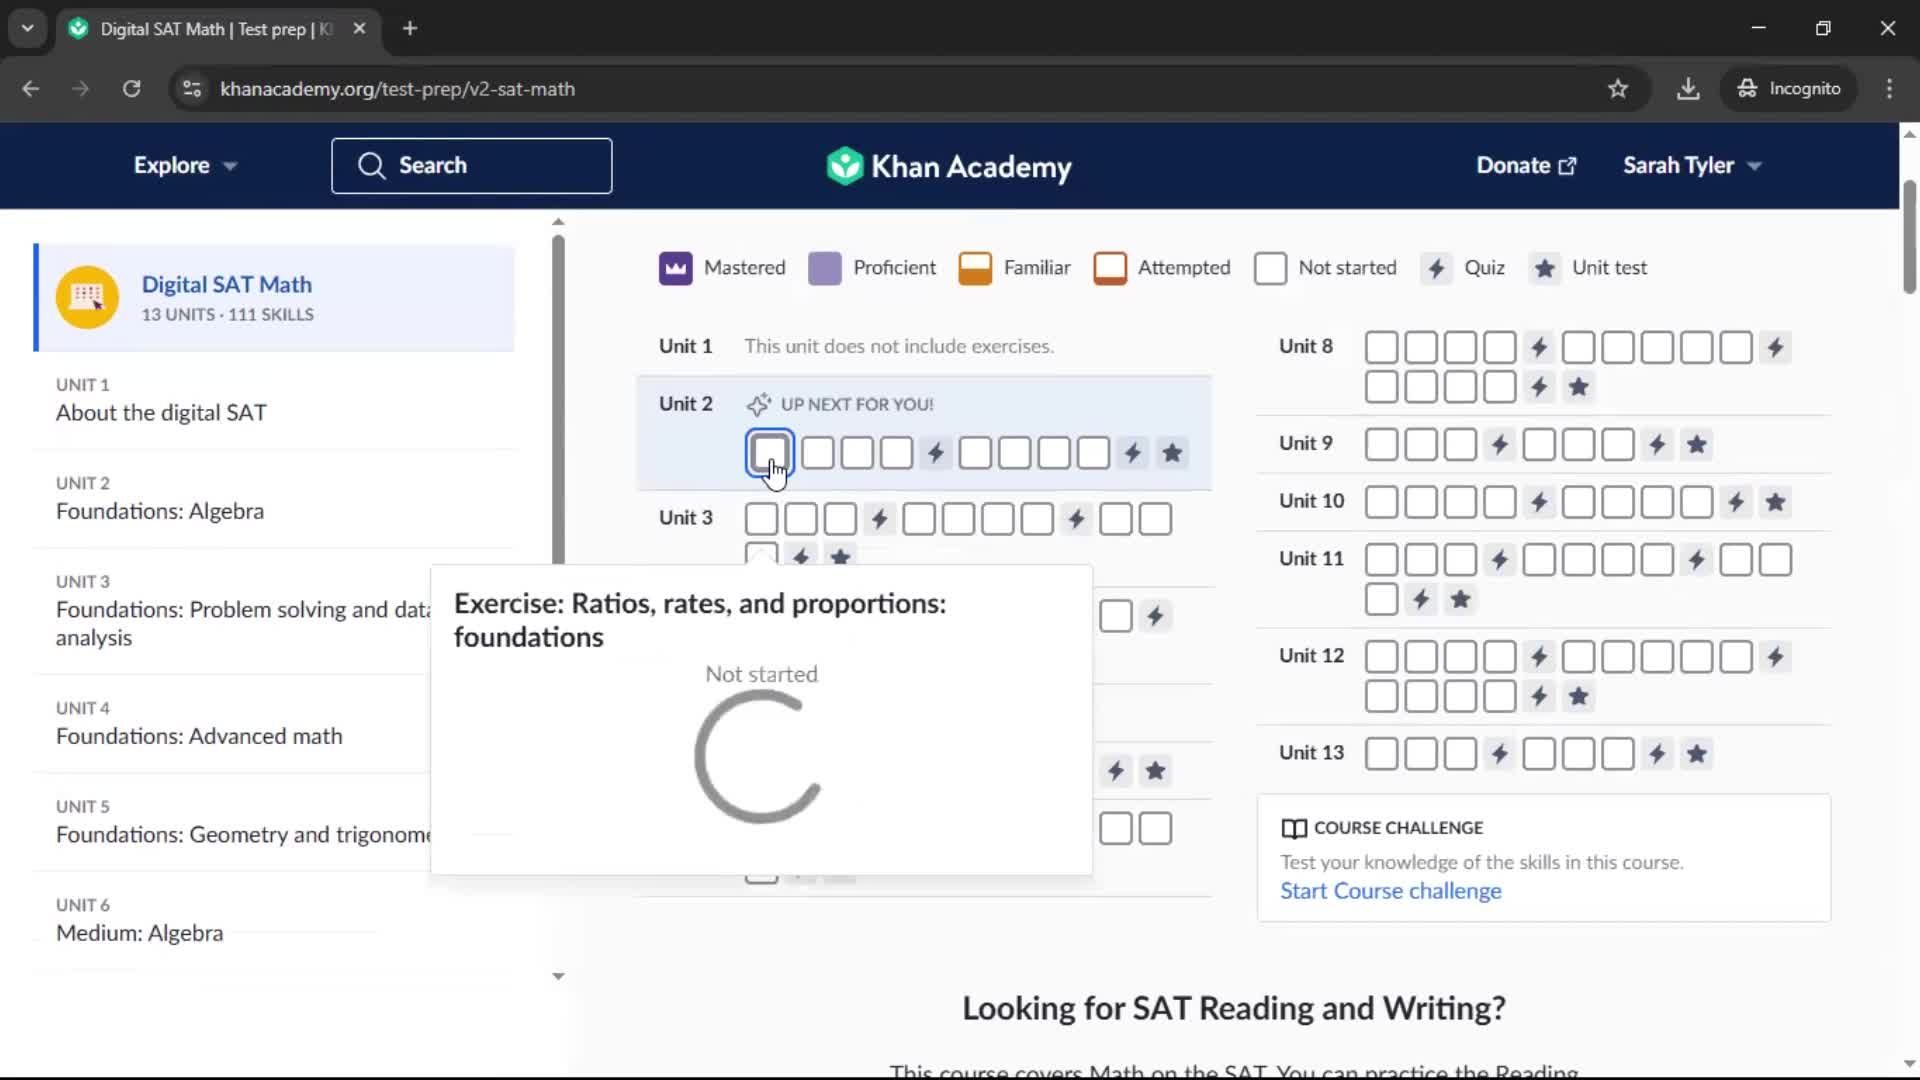Click the Unit 8 label link
This screenshot has height=1080, width=1920.
coord(1305,346)
